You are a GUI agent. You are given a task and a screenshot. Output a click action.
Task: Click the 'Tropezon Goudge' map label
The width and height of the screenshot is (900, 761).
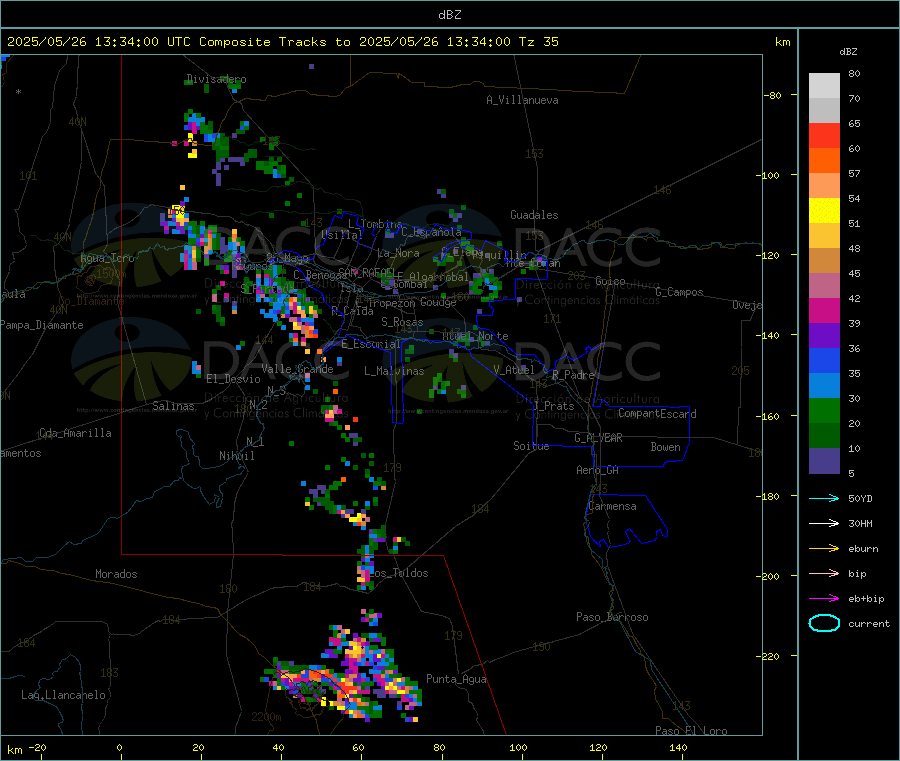412,302
